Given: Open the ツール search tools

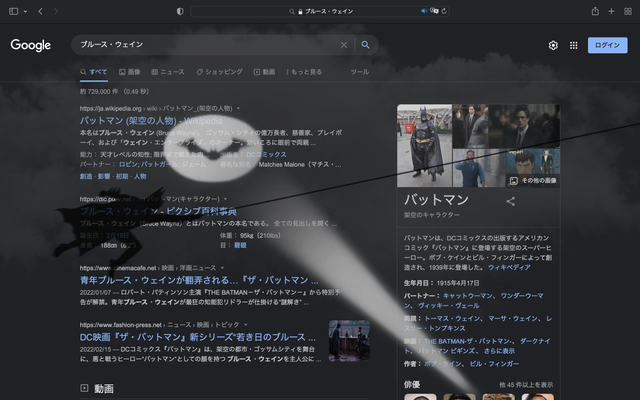Looking at the screenshot, I should 360,72.
